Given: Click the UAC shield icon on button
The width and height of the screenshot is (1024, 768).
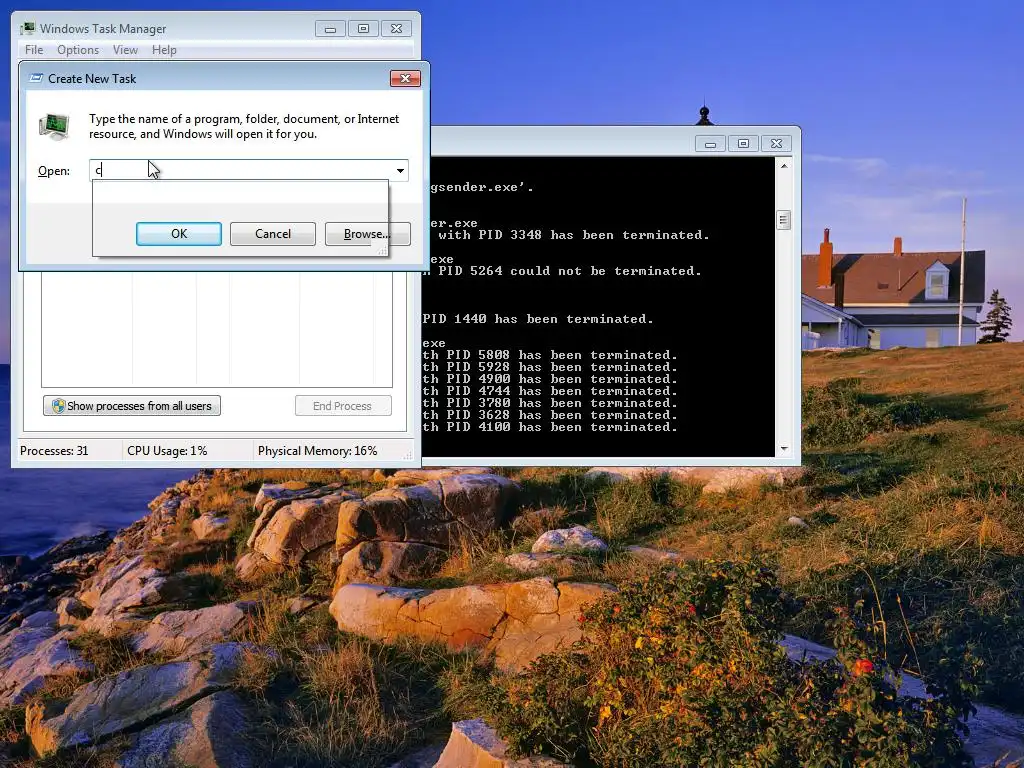Looking at the screenshot, I should pyautogui.click(x=58, y=406).
